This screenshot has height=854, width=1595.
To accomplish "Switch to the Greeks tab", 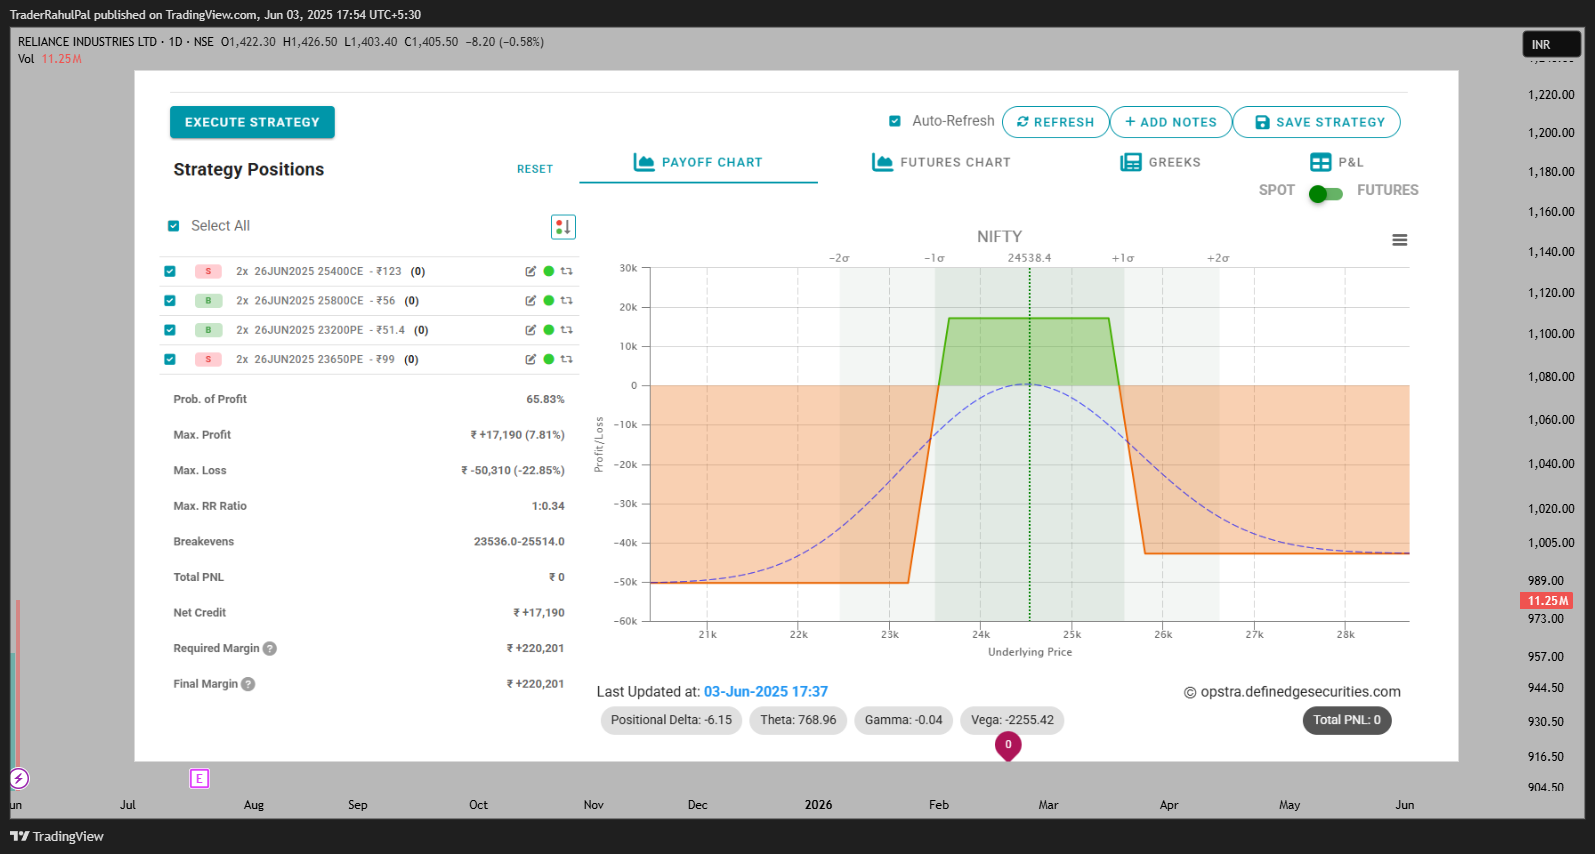I will (x=1161, y=163).
